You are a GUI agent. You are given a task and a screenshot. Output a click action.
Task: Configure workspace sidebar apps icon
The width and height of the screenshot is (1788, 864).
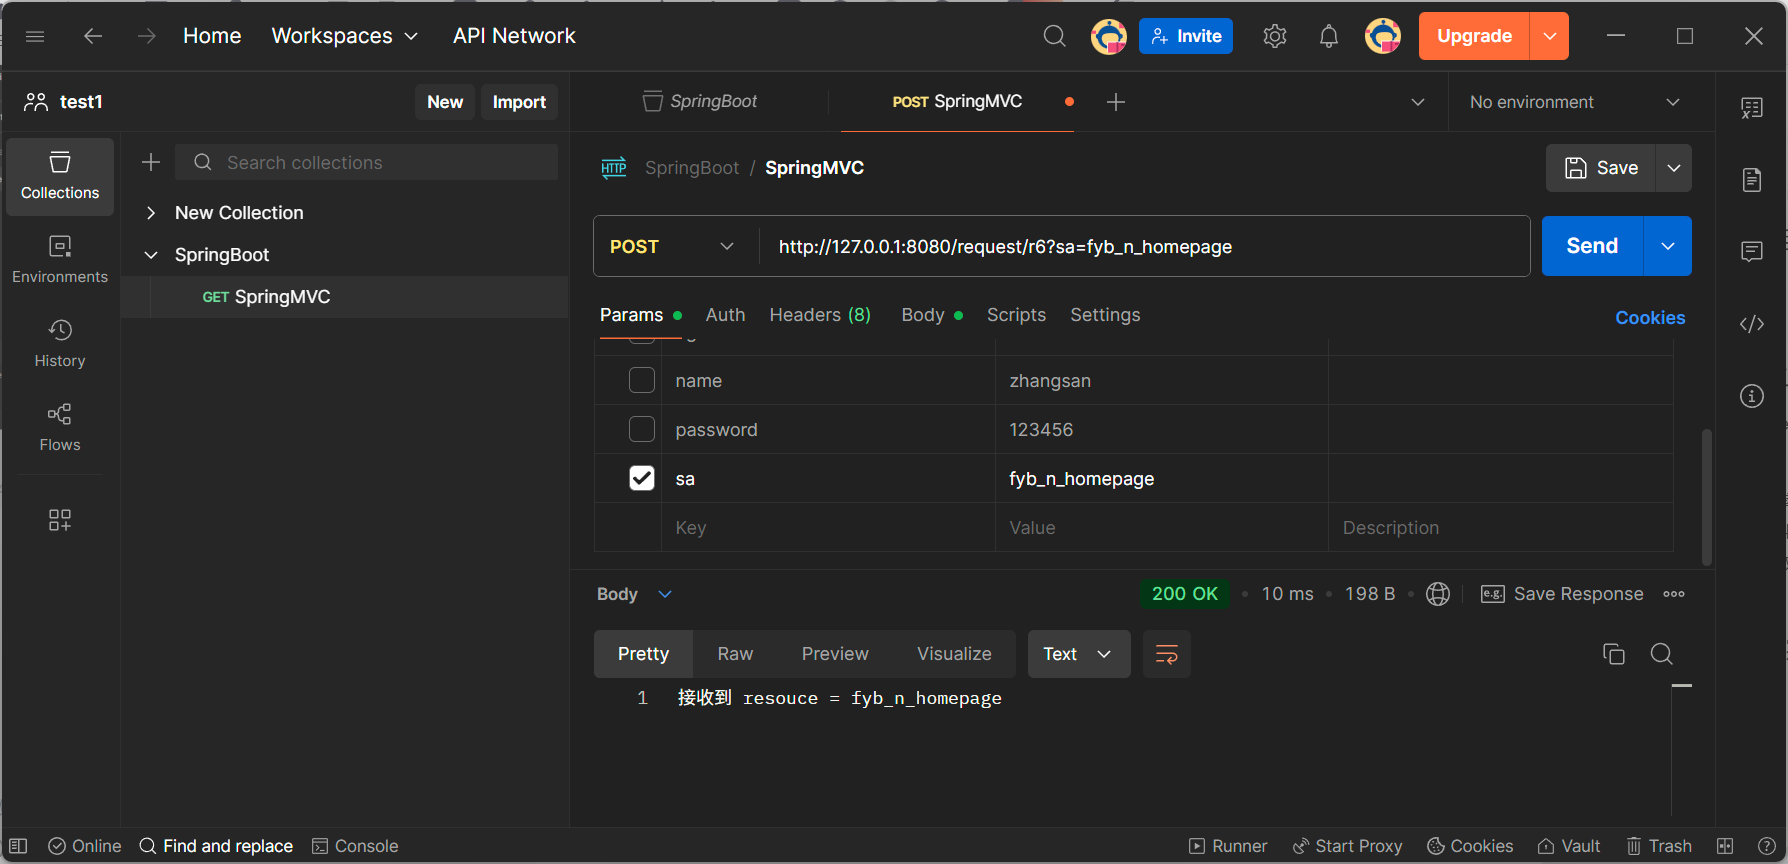coord(60,520)
